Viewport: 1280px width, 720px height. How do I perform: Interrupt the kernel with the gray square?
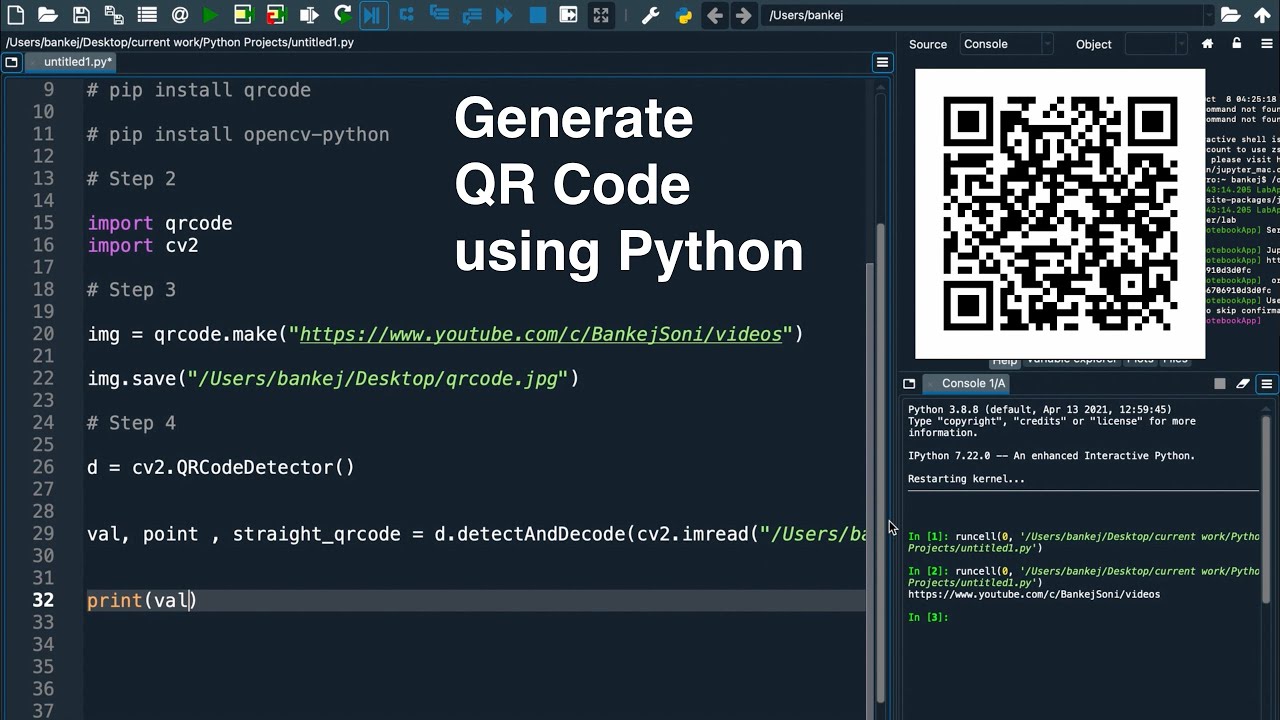pos(1220,383)
